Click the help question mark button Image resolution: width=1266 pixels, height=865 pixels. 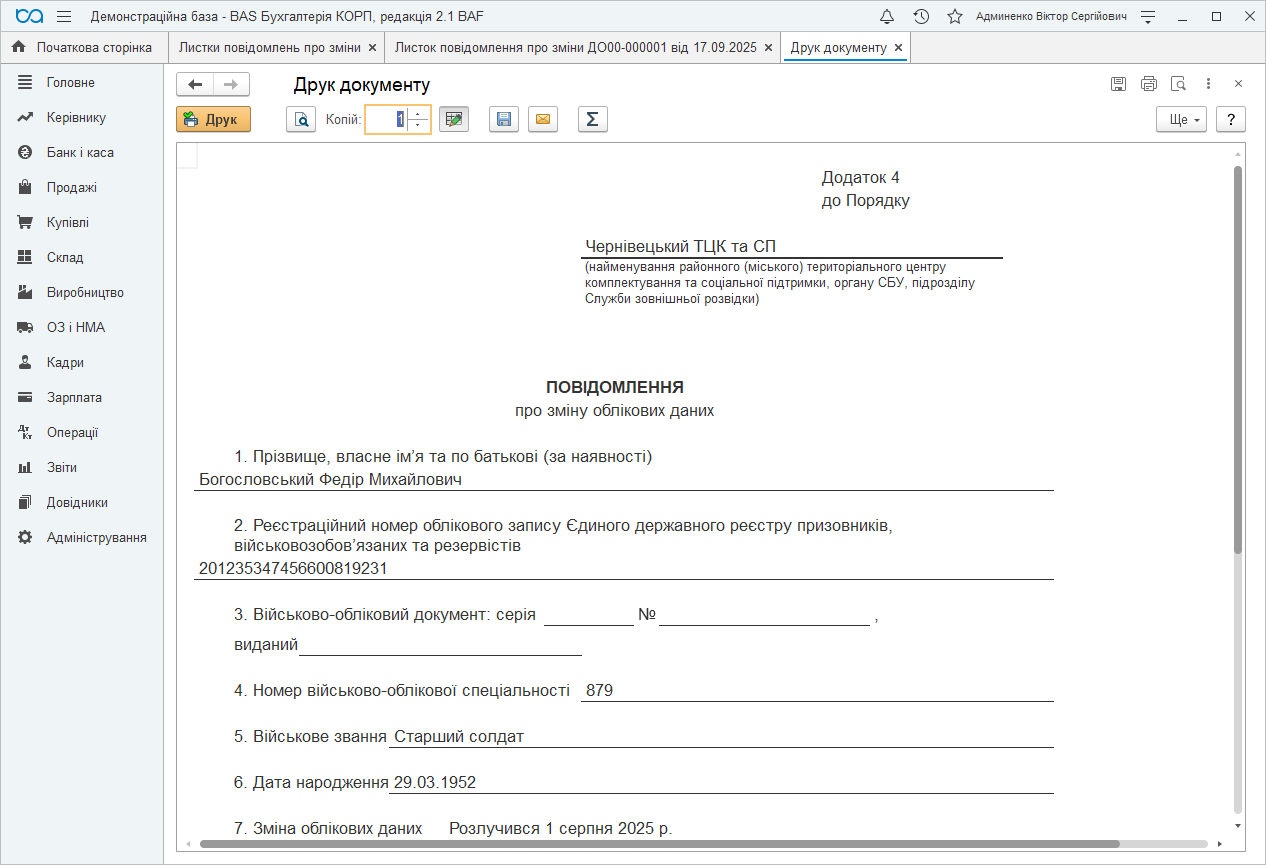[1230, 120]
